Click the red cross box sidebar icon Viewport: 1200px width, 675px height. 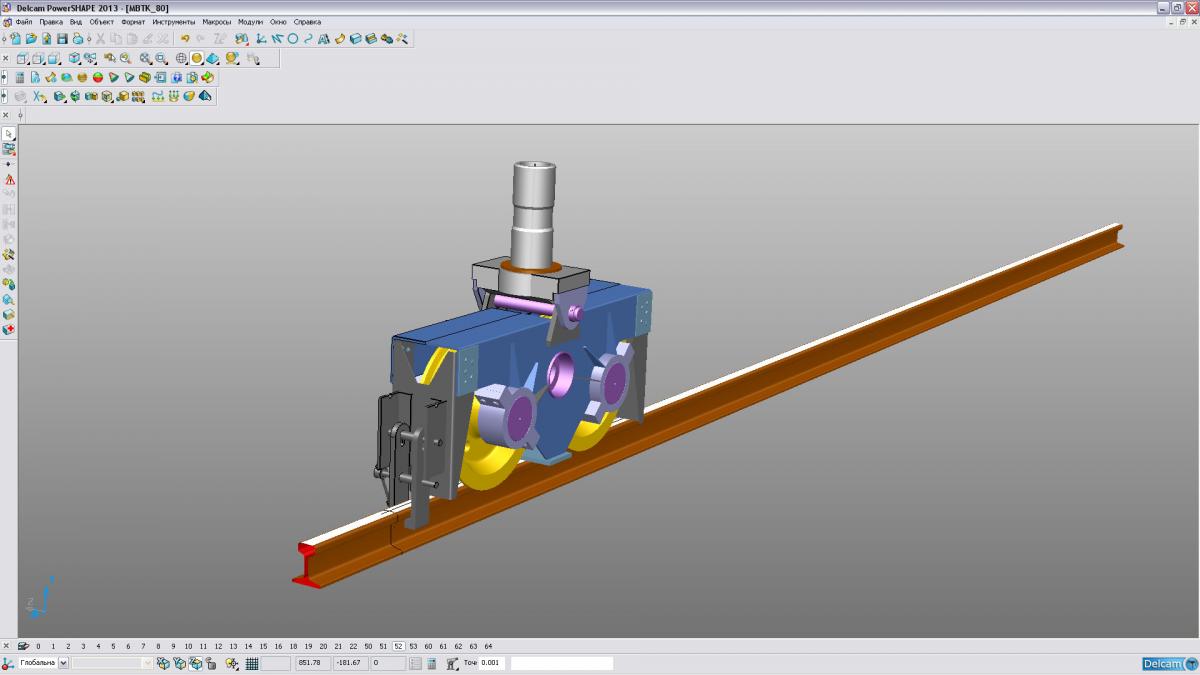point(9,329)
